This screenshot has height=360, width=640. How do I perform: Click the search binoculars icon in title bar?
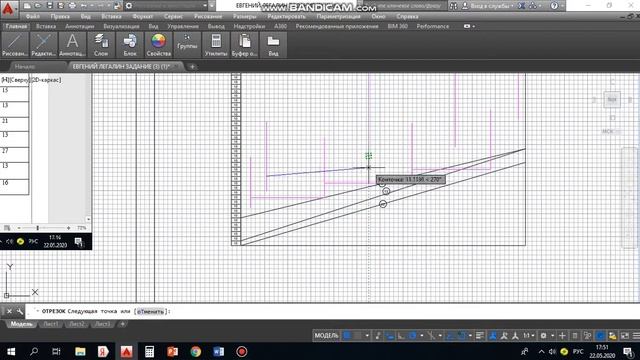(453, 6)
